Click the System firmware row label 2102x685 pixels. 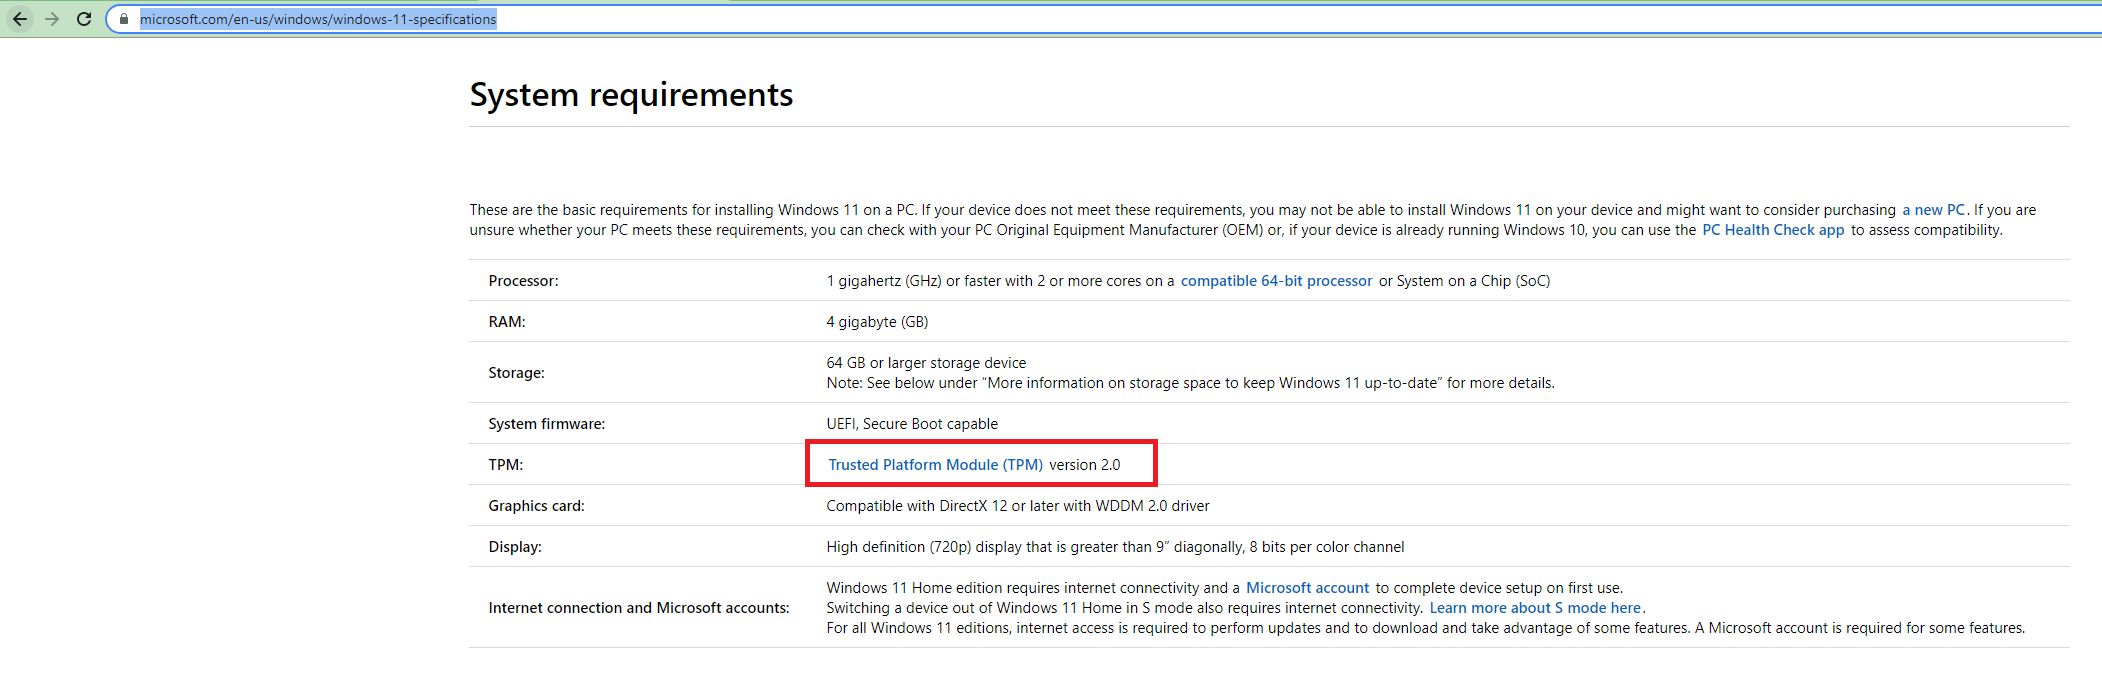[546, 424]
